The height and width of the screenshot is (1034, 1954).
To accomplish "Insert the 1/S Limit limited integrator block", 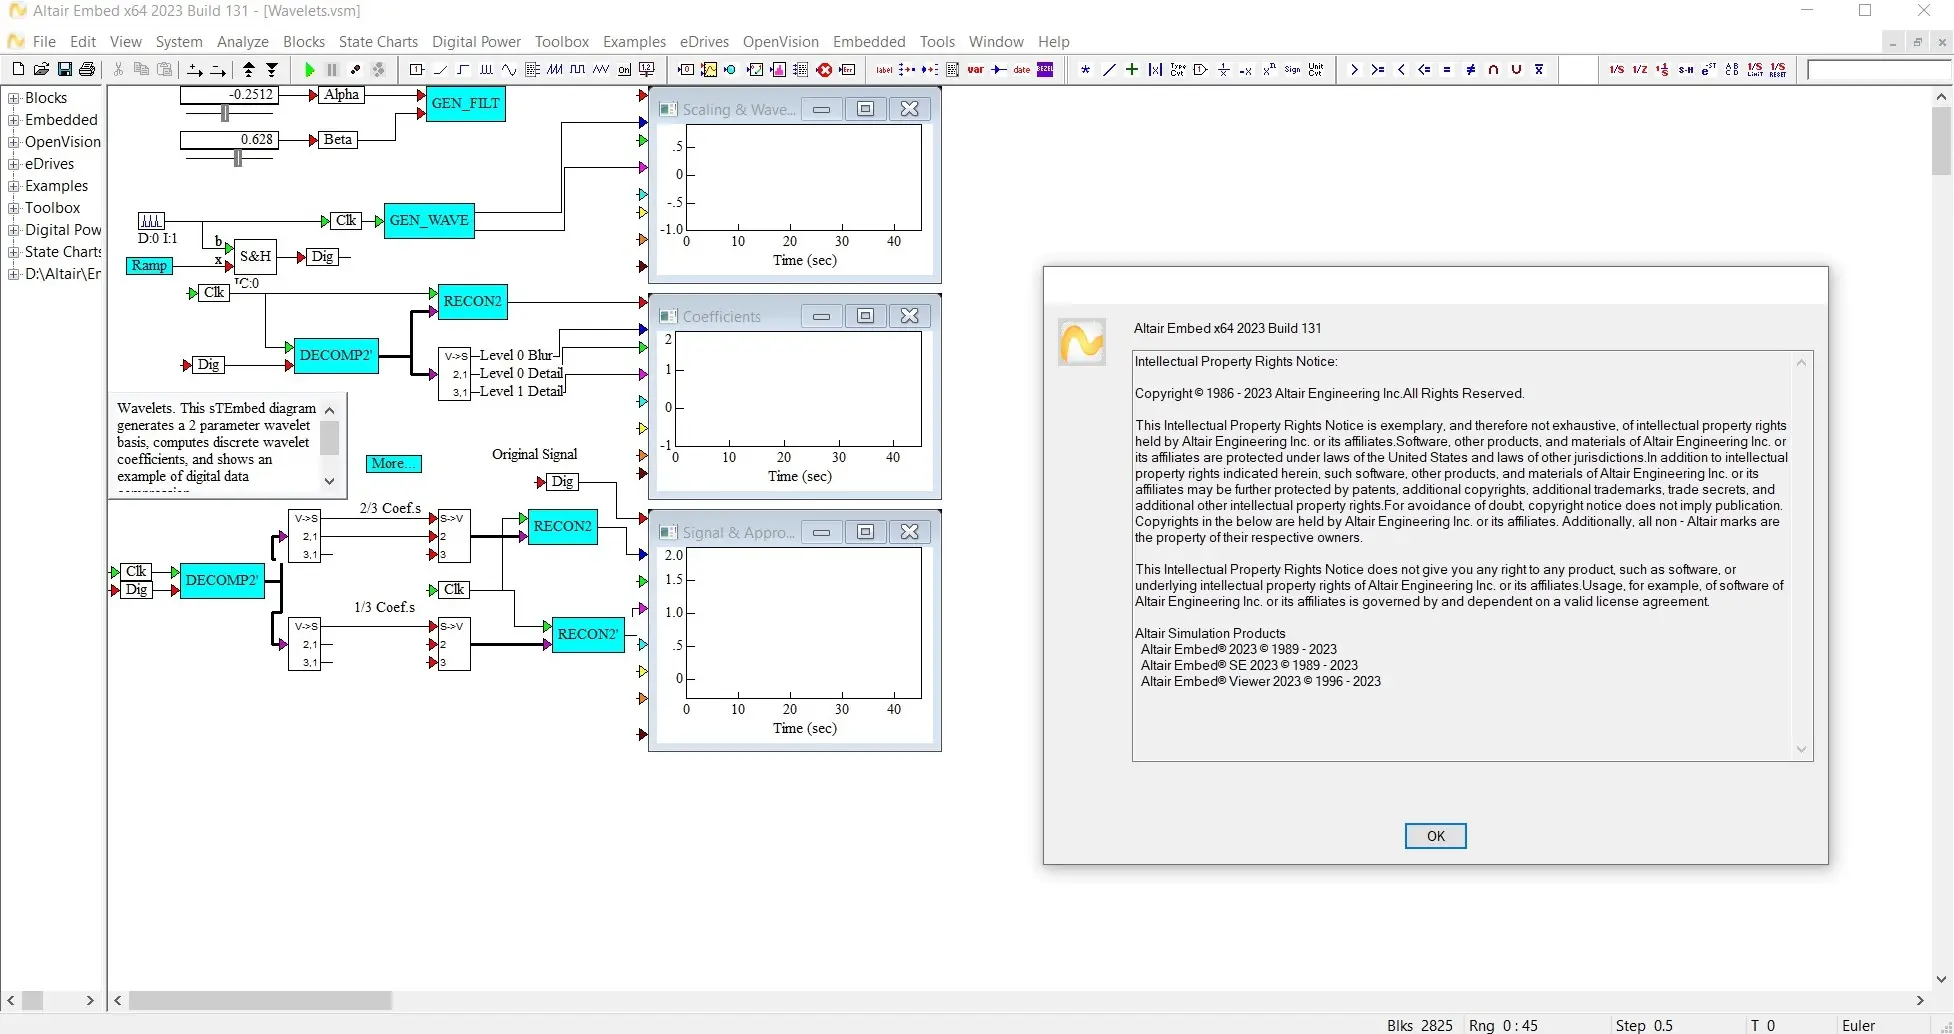I will (x=1755, y=69).
